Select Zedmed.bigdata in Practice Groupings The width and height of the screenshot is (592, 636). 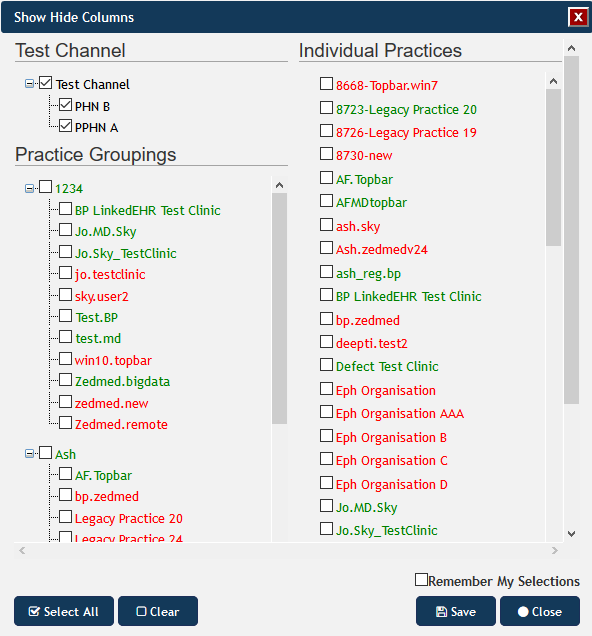click(65, 380)
